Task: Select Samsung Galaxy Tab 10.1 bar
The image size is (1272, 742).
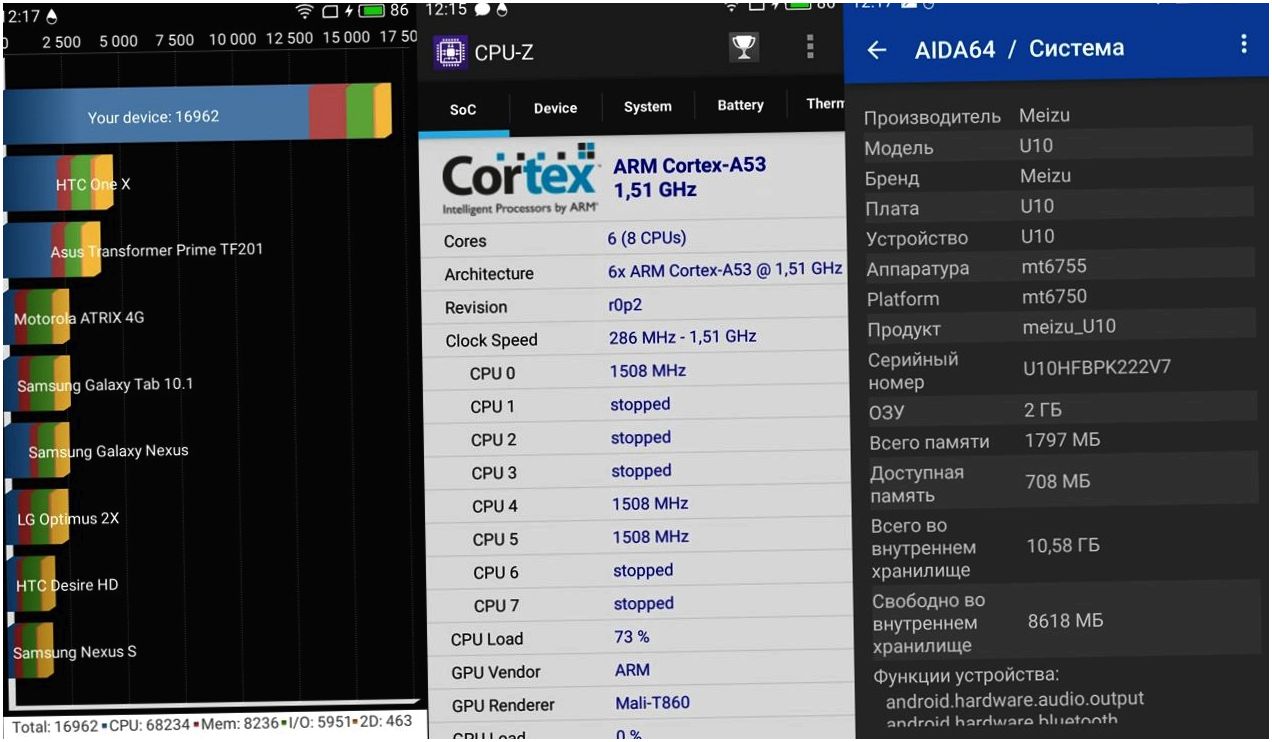Action: (37, 384)
